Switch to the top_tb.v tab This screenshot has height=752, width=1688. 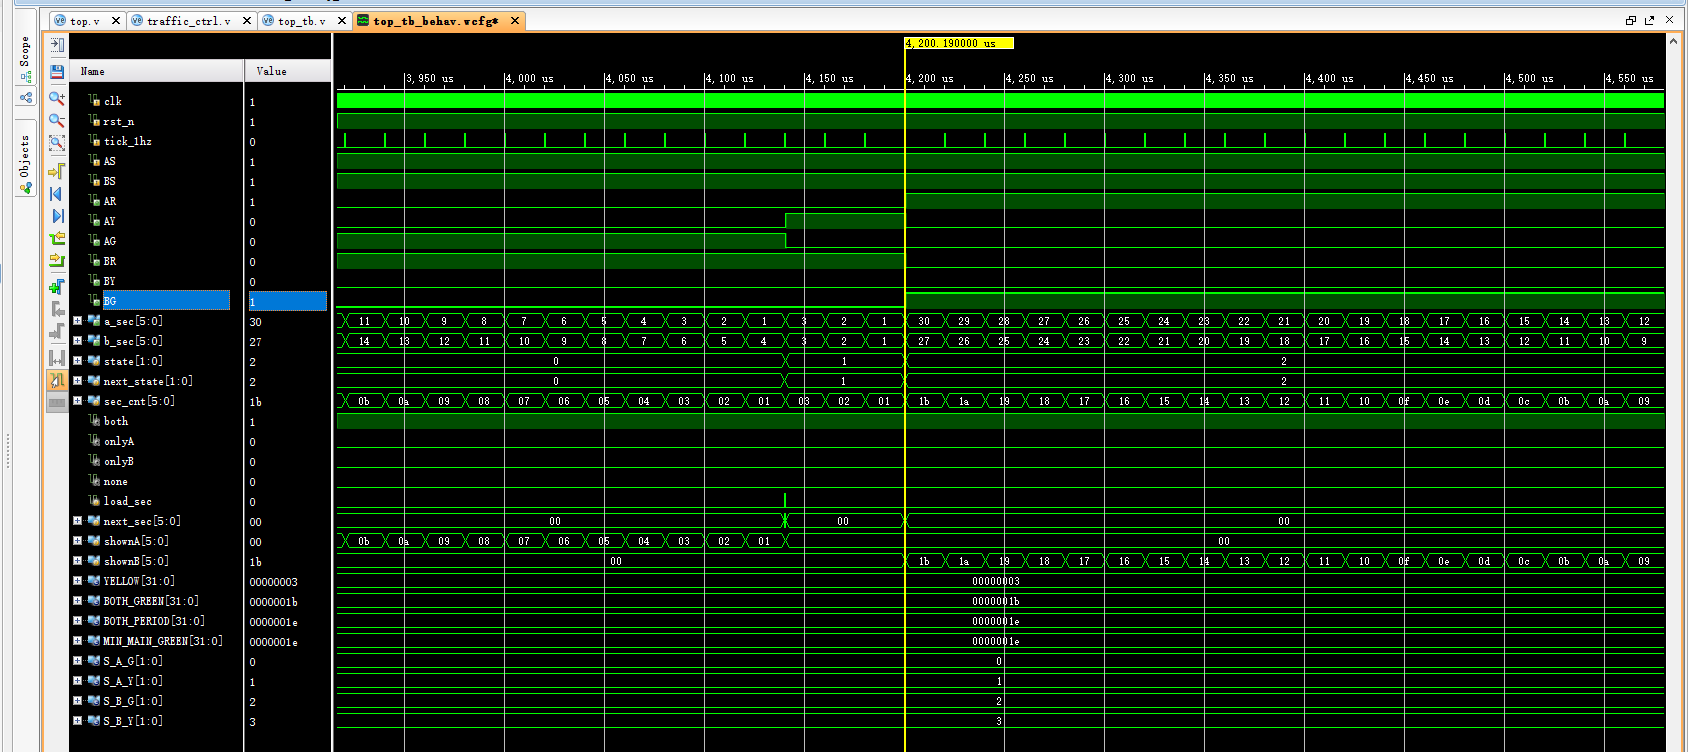tap(302, 21)
